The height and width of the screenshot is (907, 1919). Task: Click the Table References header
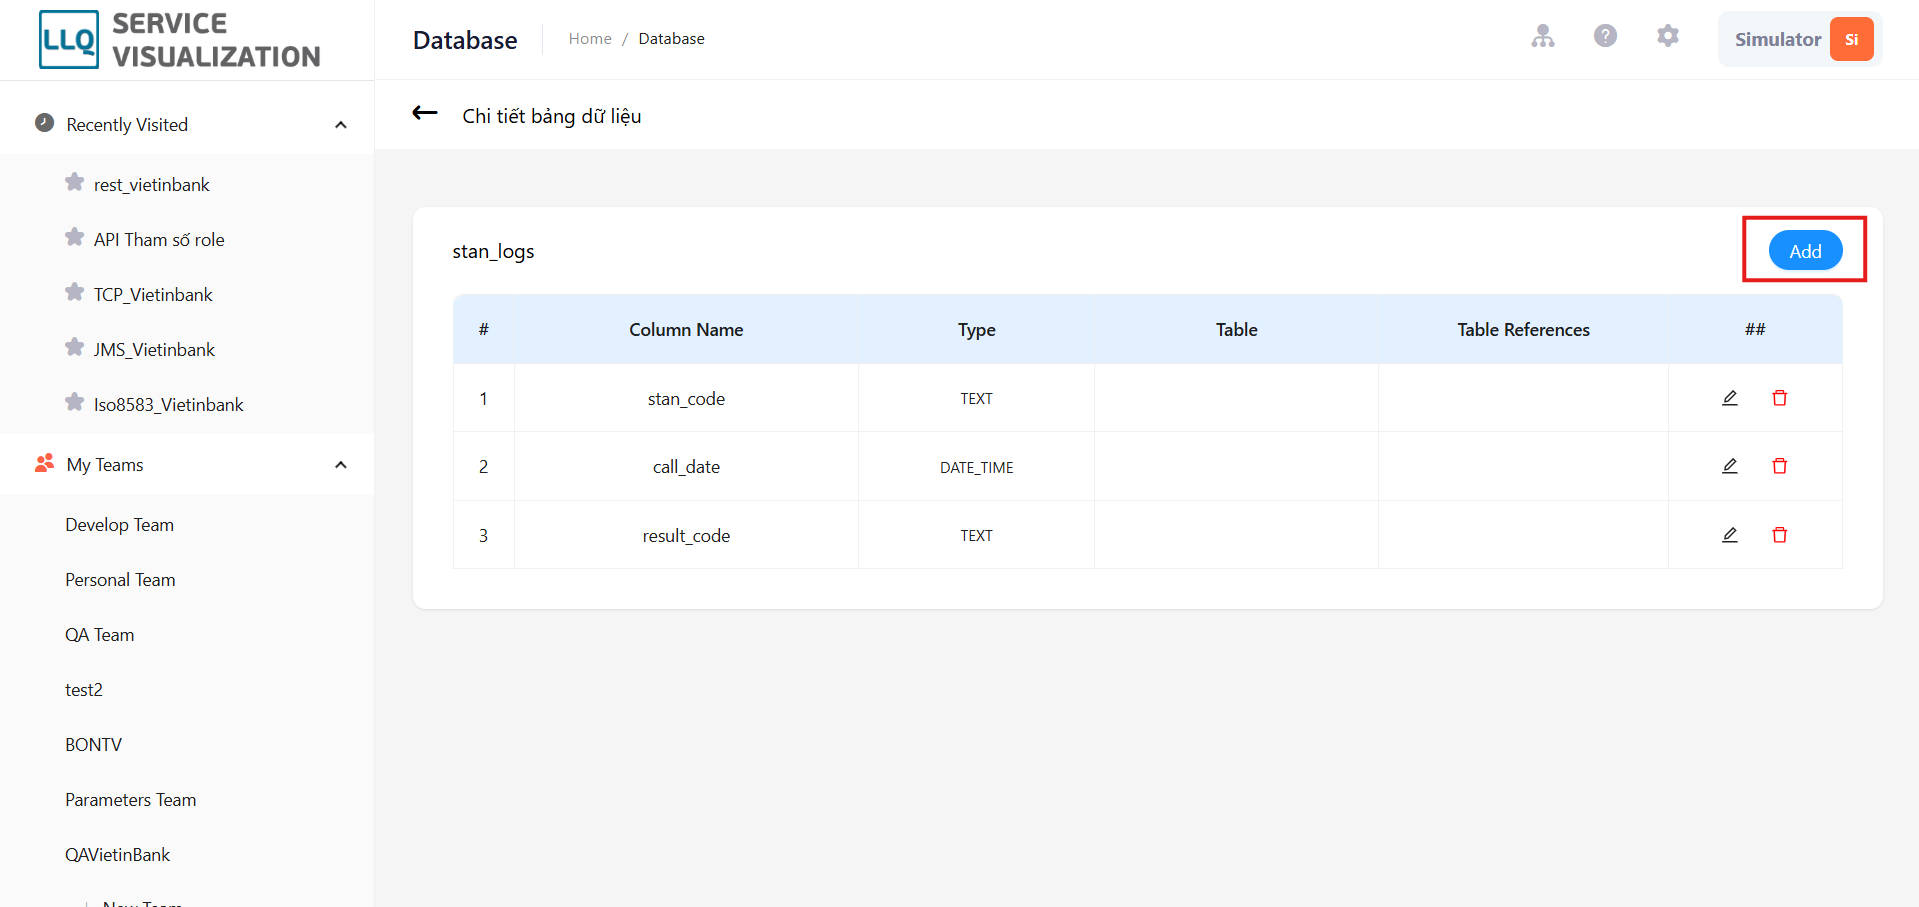click(1523, 330)
